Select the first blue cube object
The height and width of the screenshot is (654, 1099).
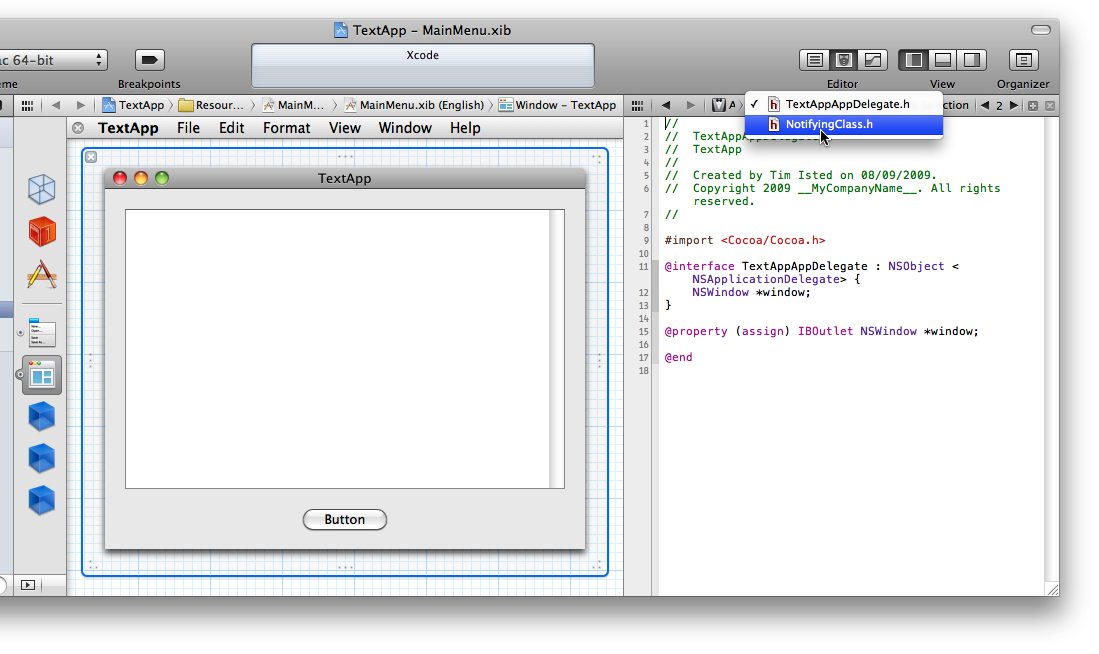pyautogui.click(x=41, y=416)
